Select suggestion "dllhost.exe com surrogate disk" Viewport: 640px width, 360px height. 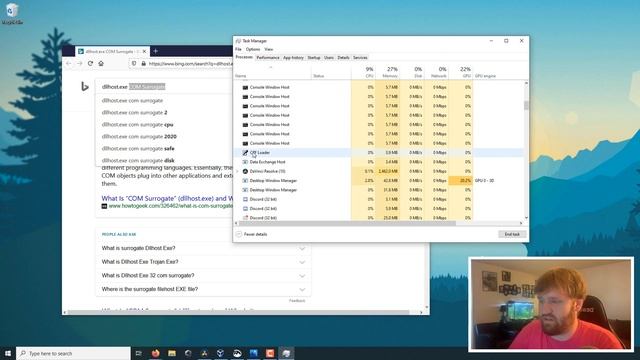click(138, 160)
